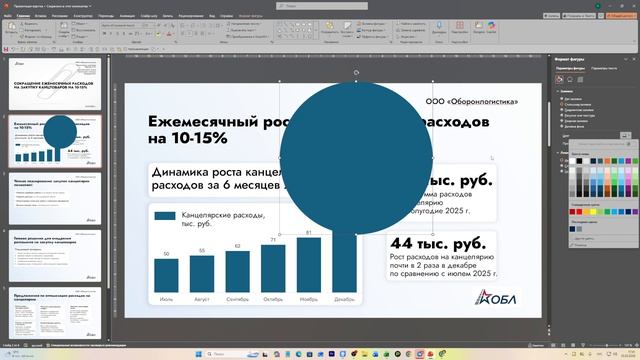Select slide 5 thumbnail
The width and height of the screenshot is (640, 360).
[55, 313]
